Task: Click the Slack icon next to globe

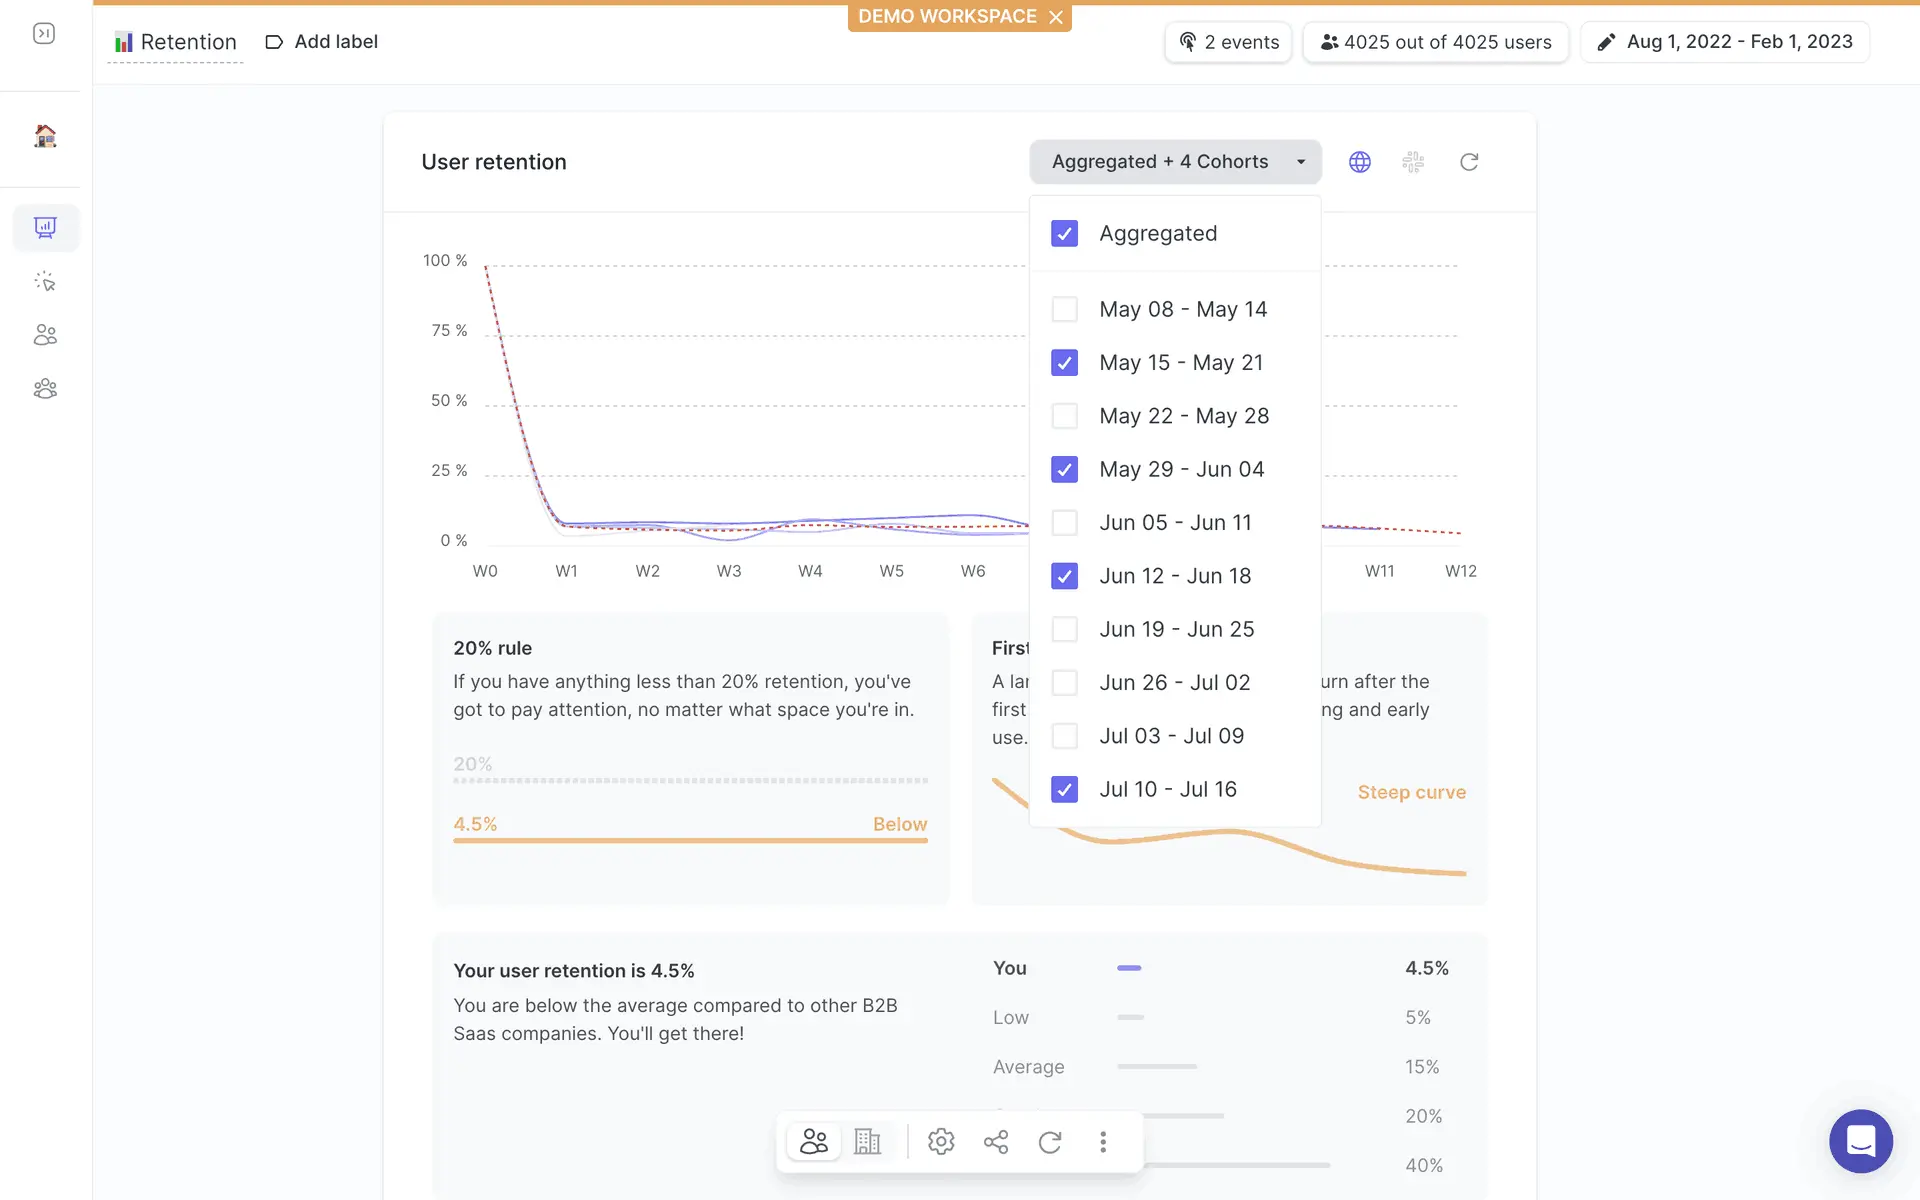Action: pyautogui.click(x=1413, y=162)
